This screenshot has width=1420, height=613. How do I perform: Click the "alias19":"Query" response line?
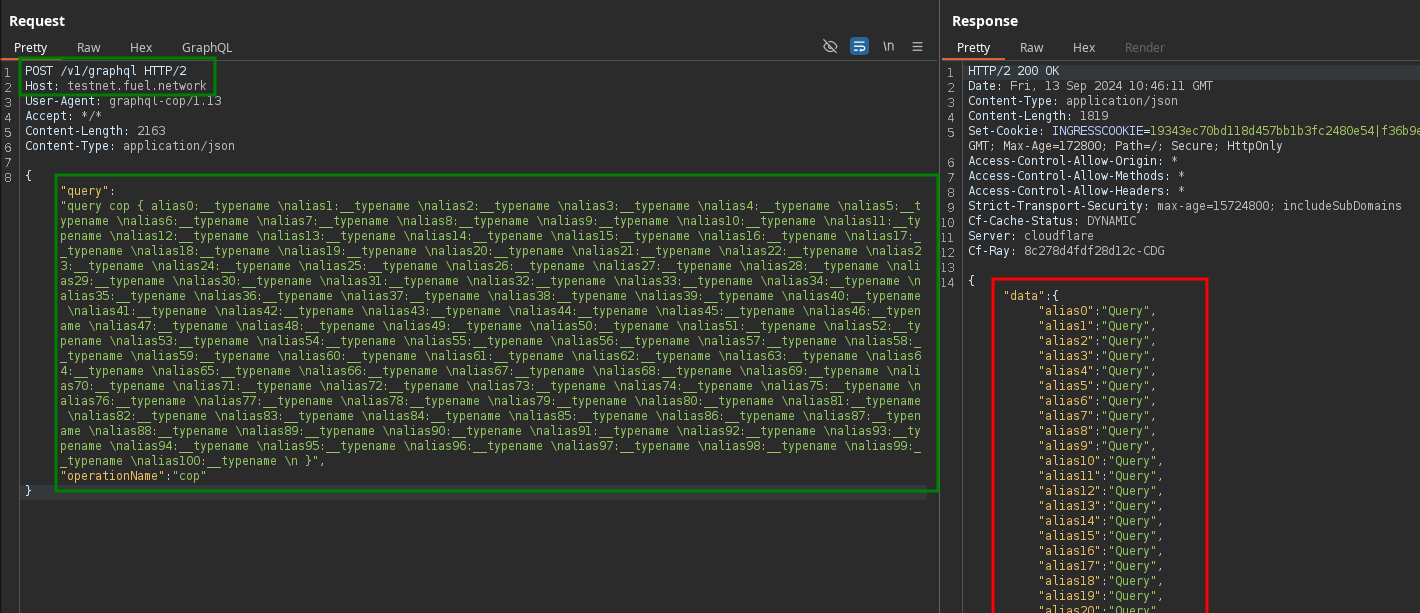point(1101,596)
